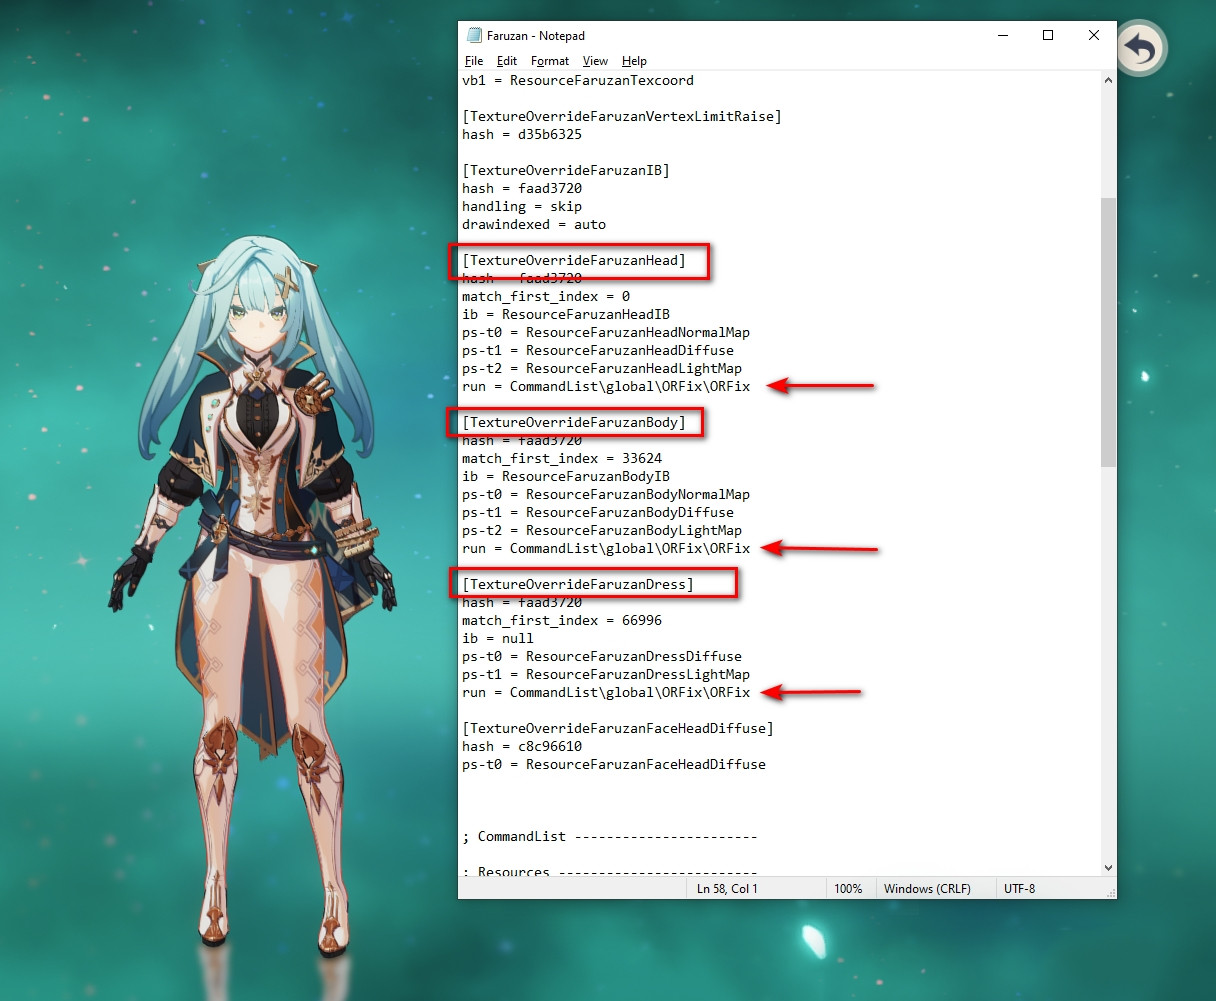The width and height of the screenshot is (1216, 1001).
Task: Click the vertical scrollbar thumb
Action: (1108, 330)
